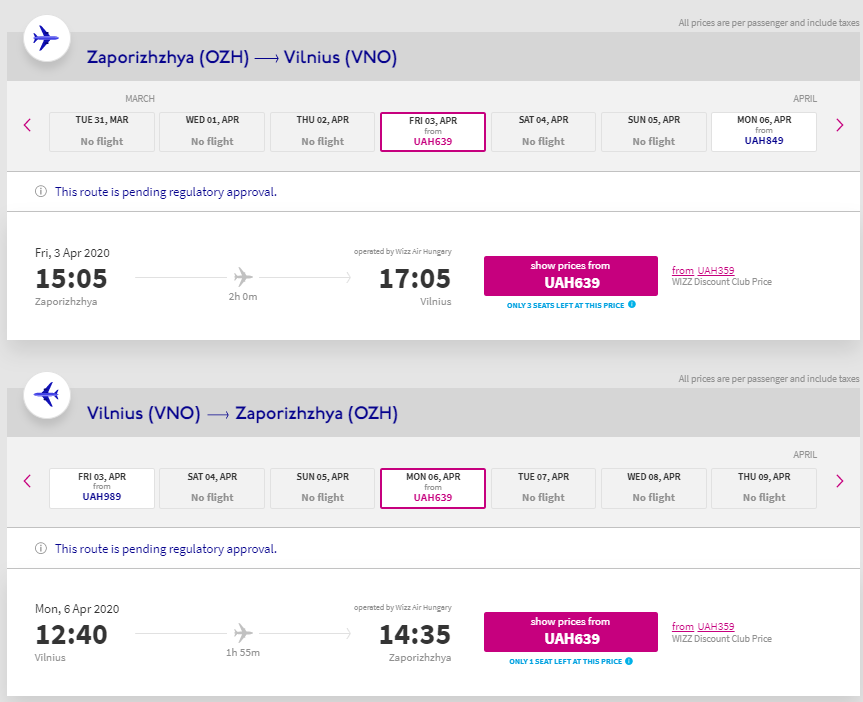863x702 pixels.
Task: Click info icon beside return regulatory approval notice
Action: point(41,548)
